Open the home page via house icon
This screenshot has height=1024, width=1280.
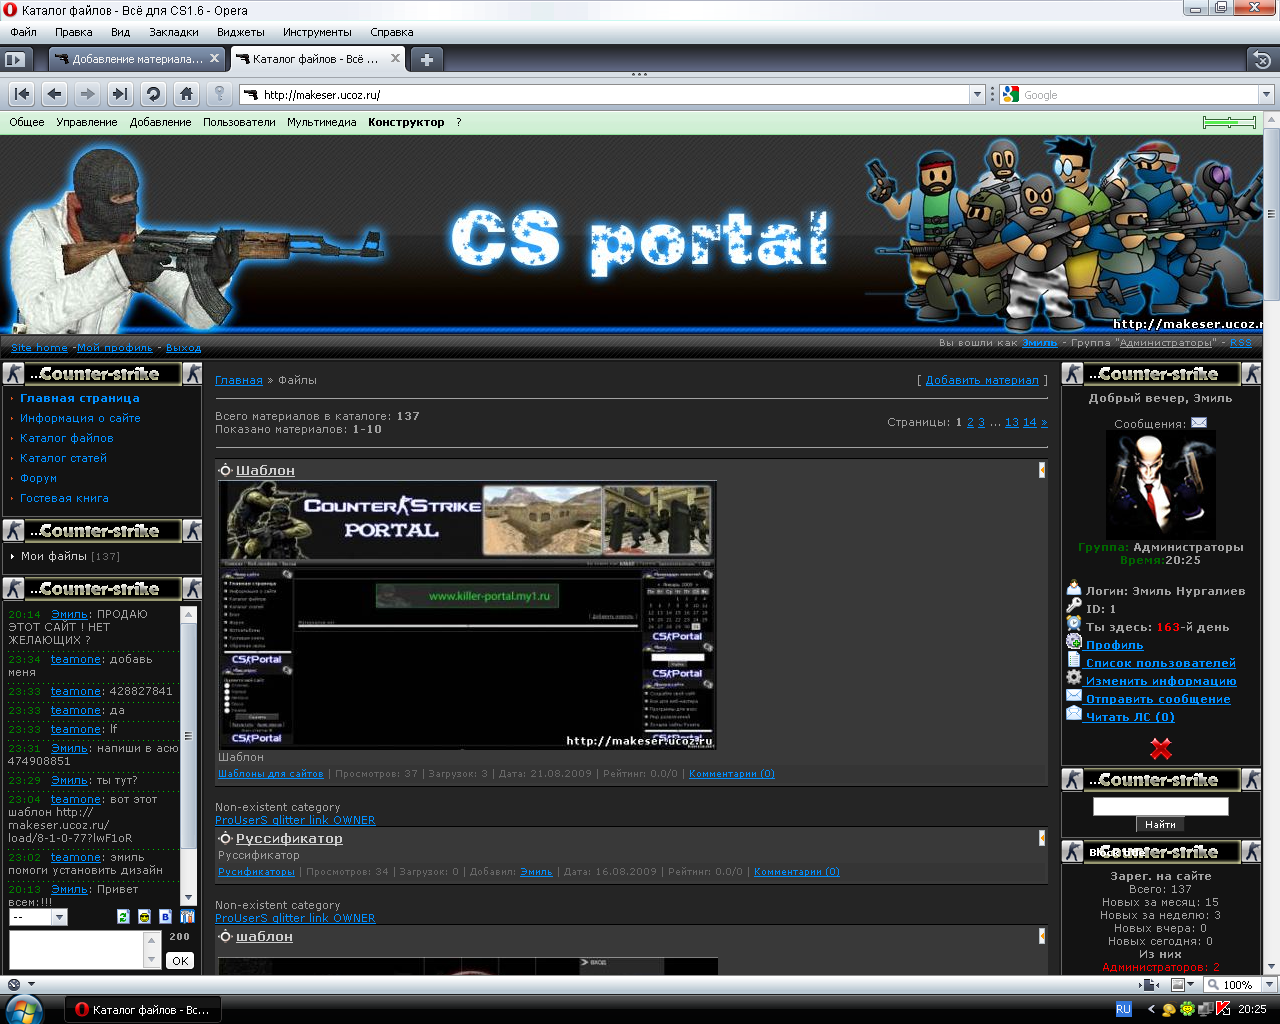pyautogui.click(x=186, y=94)
